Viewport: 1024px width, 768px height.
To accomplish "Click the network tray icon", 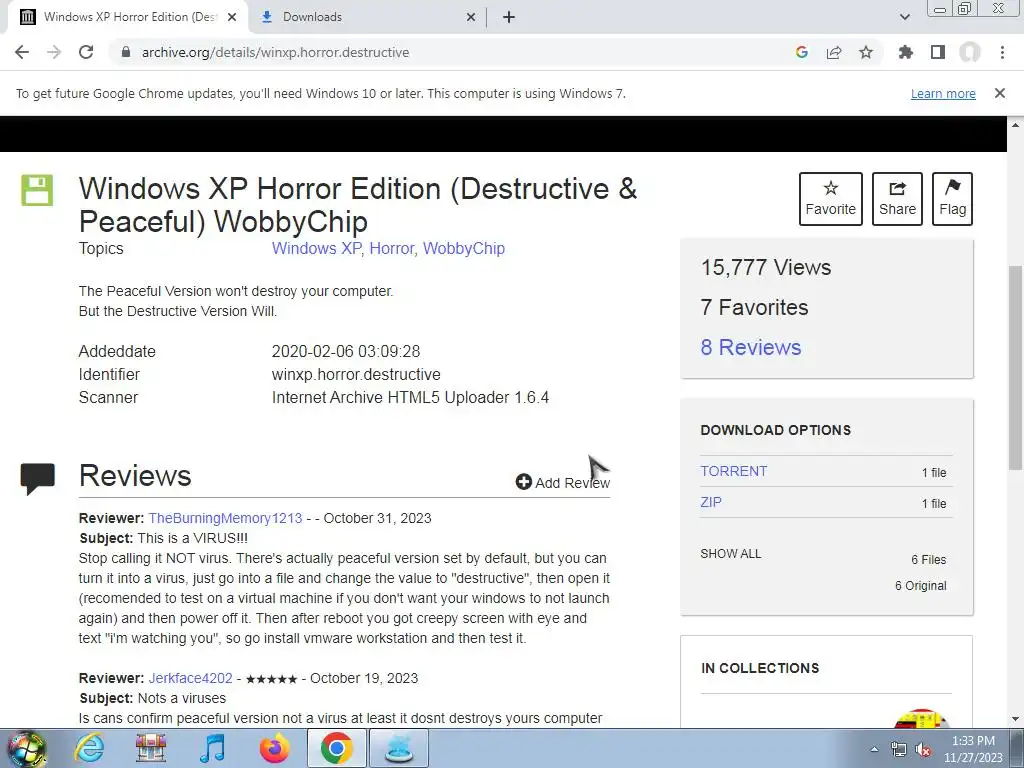I will [x=899, y=750].
